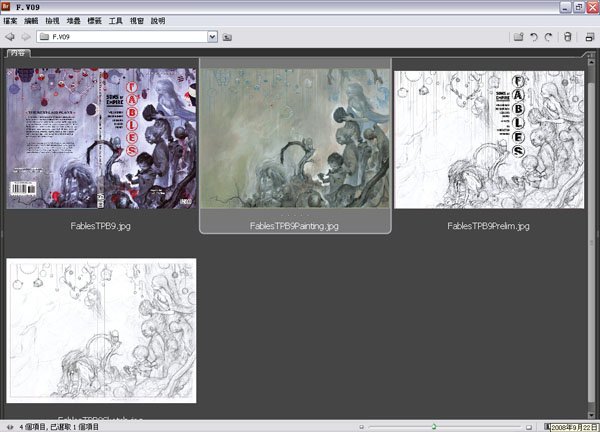Select the FablesTPB9Prelim.jpg thumbnail
This screenshot has height=432, width=600.
[488, 138]
